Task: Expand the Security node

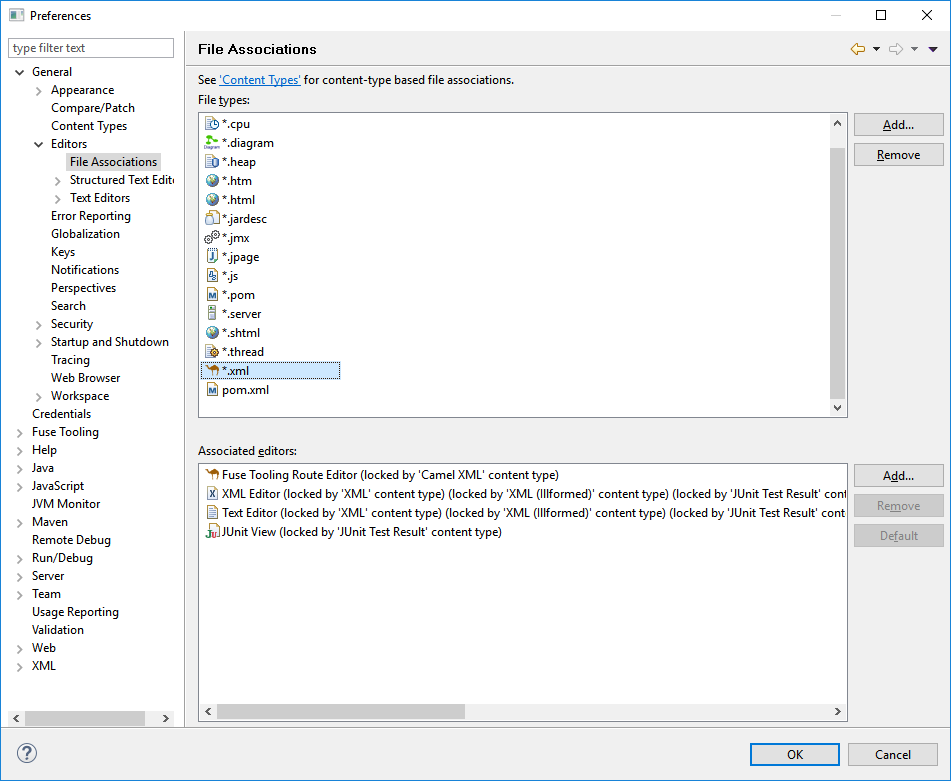Action: click(x=39, y=325)
